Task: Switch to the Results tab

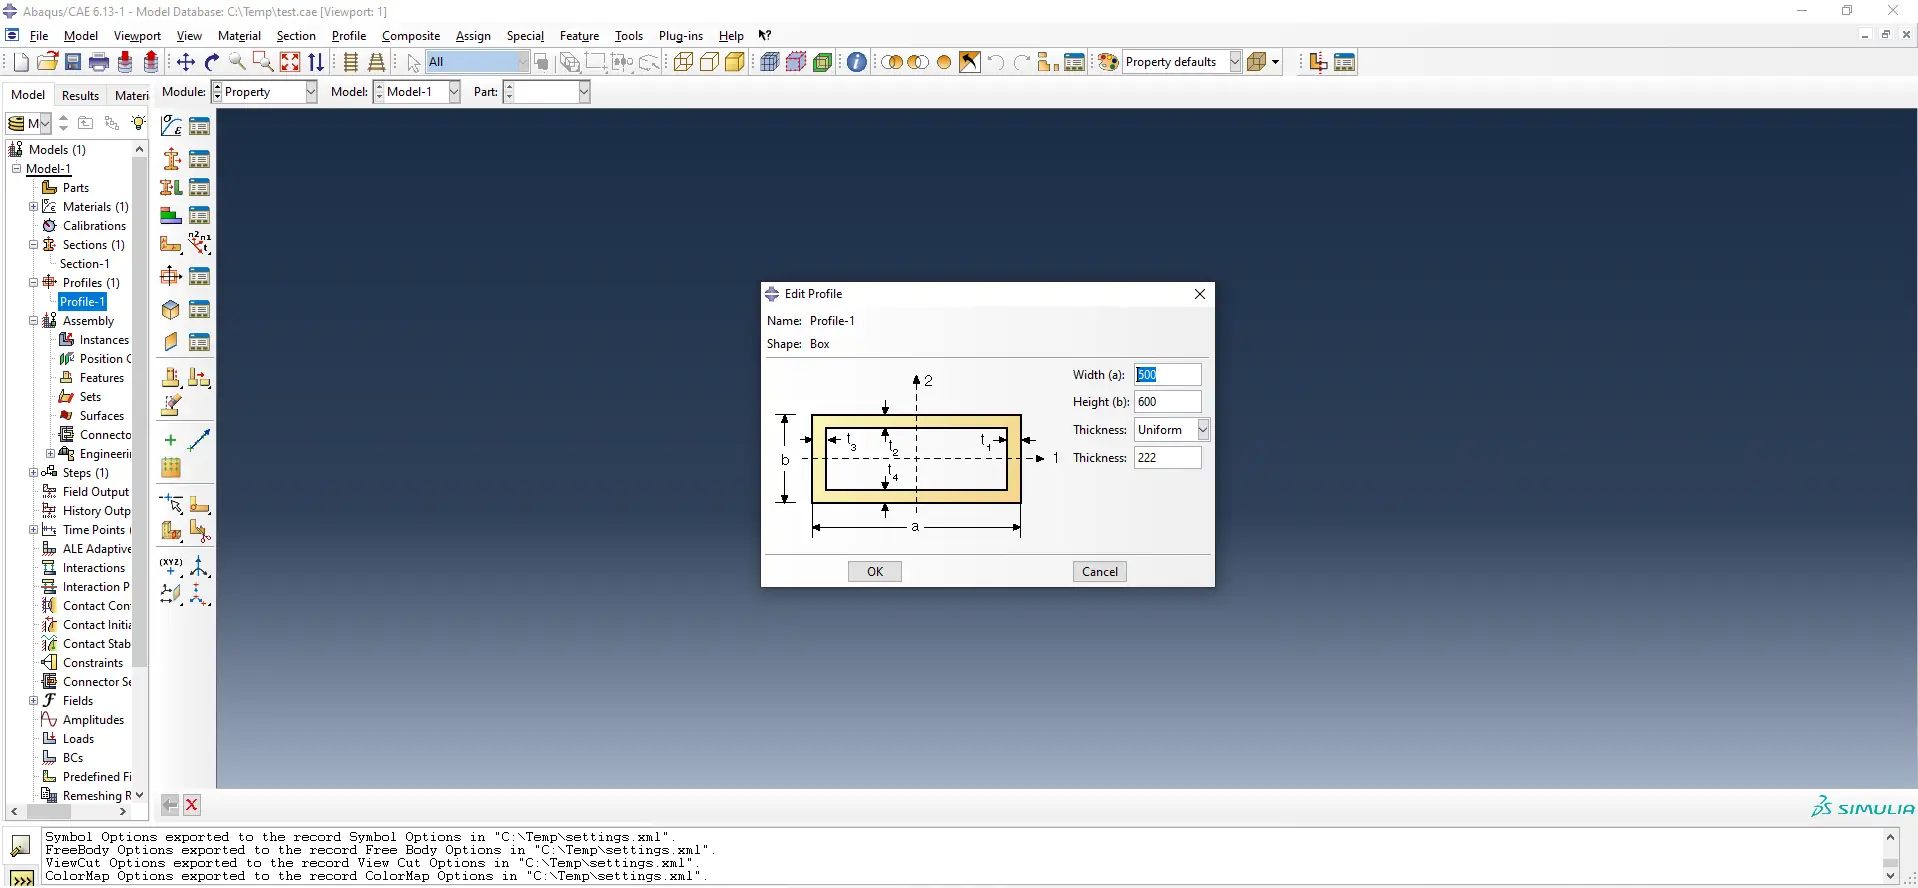Action: (80, 95)
